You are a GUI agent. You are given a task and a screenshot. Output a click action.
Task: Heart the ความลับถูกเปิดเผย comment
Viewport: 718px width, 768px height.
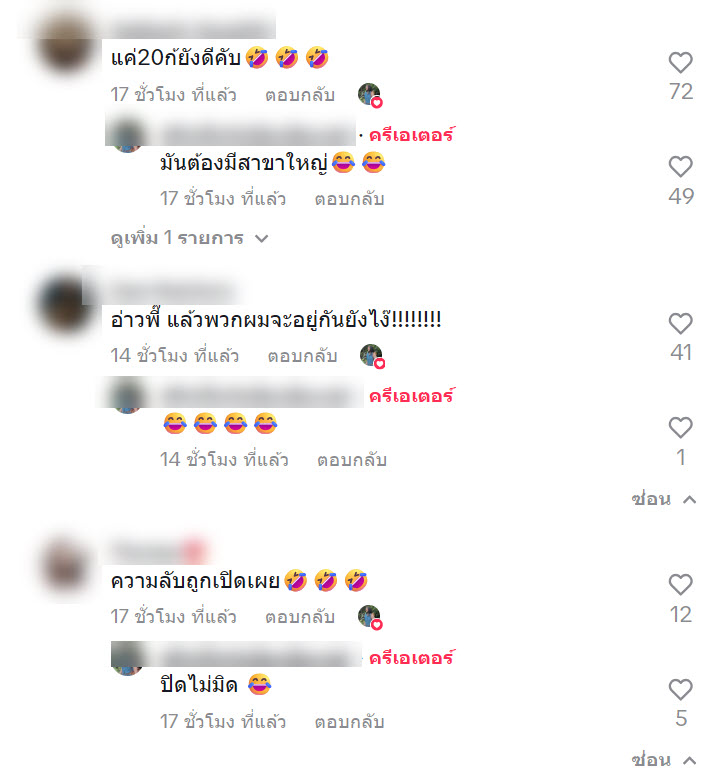click(x=680, y=585)
